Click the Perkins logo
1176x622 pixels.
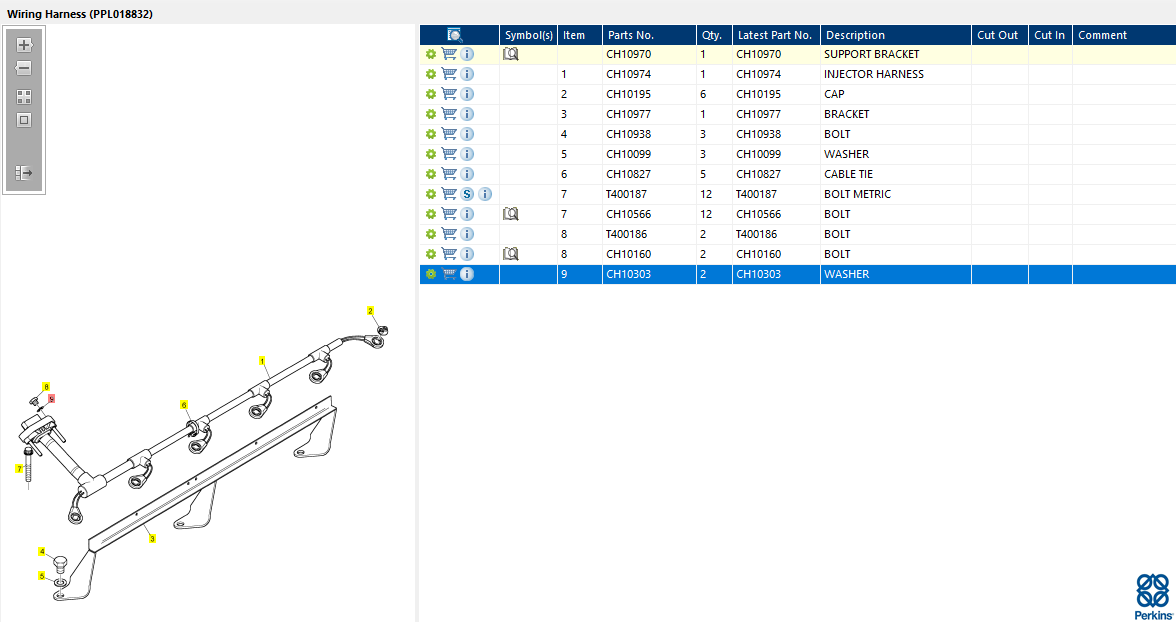coord(1153,596)
